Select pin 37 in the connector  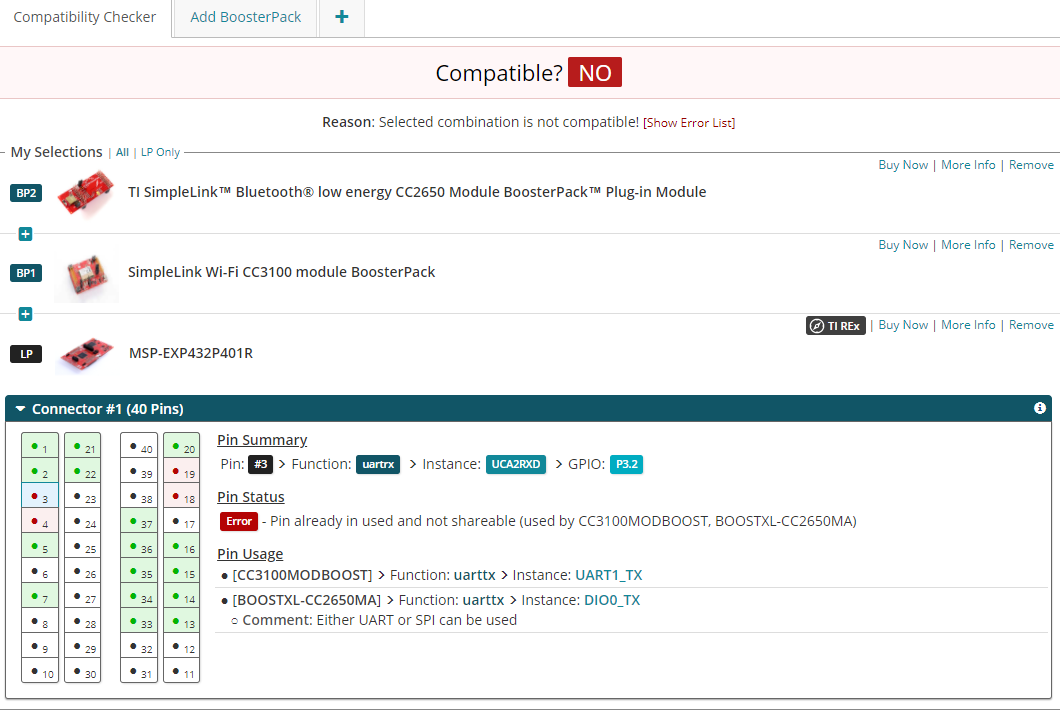coord(139,521)
